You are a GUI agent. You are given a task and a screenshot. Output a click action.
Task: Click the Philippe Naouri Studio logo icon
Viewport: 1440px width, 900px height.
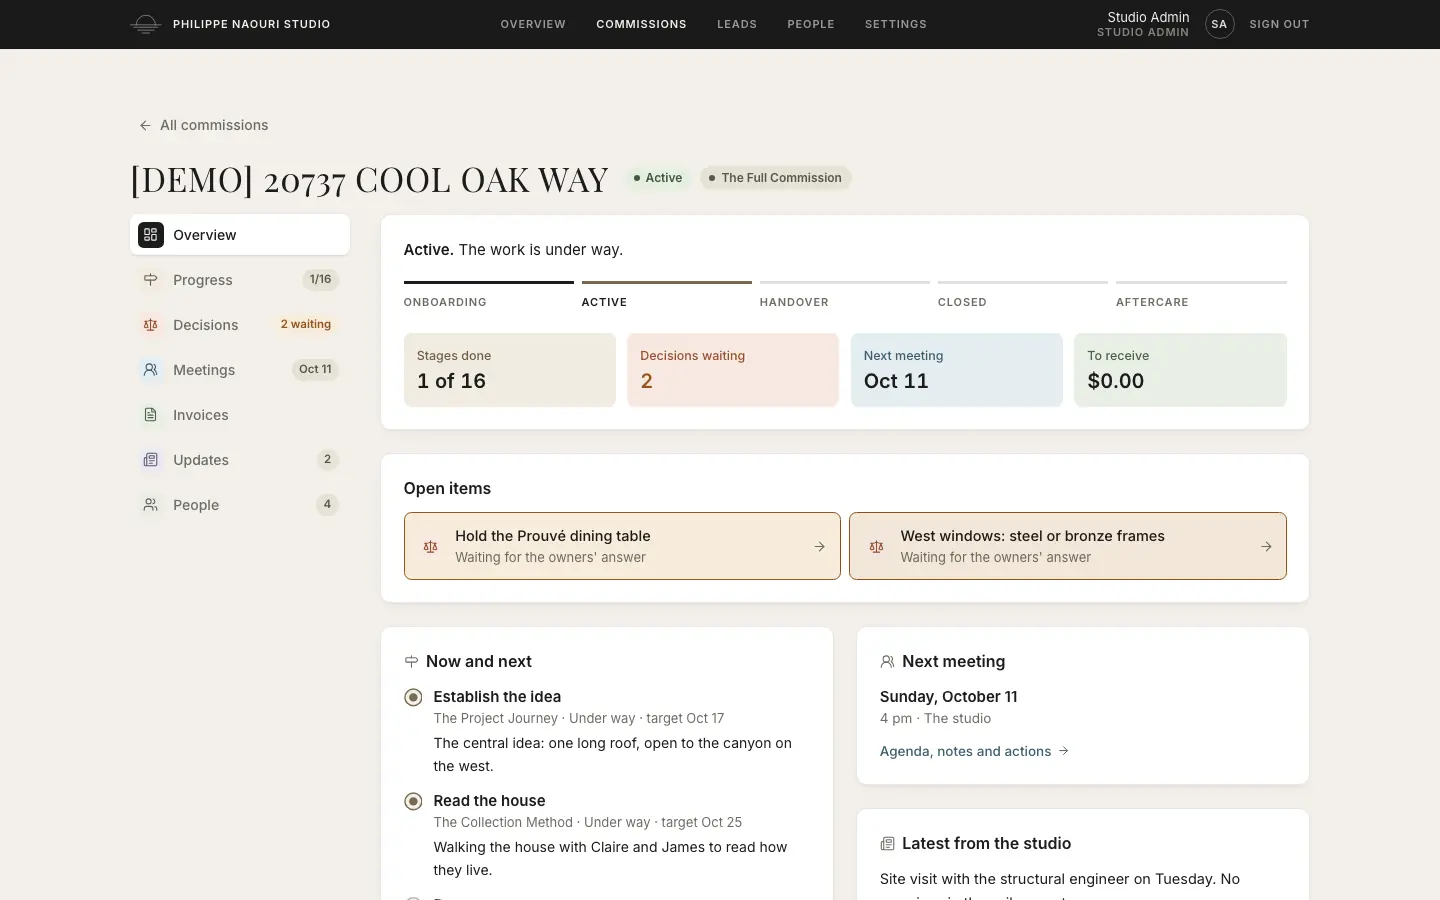(146, 24)
